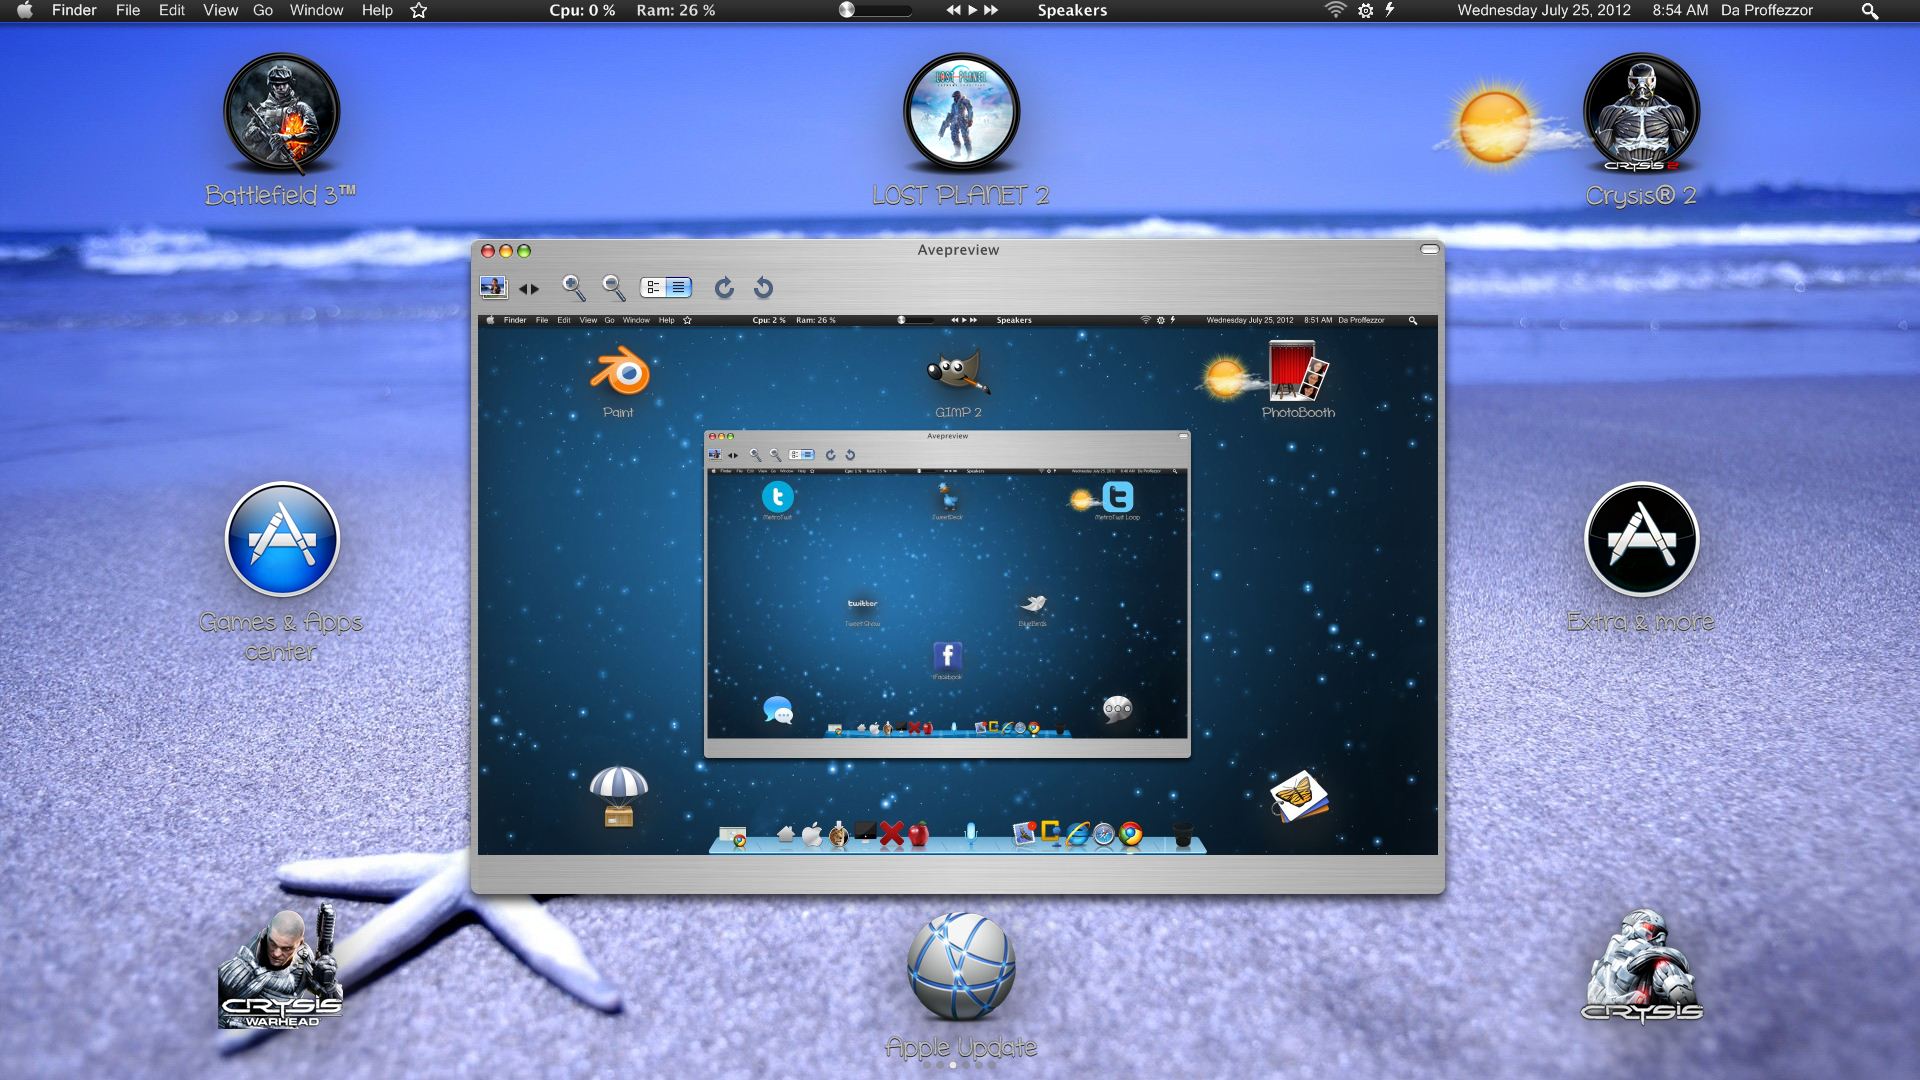Image resolution: width=1920 pixels, height=1080 pixels.
Task: Skip to next track in the menu bar
Action: (990, 10)
